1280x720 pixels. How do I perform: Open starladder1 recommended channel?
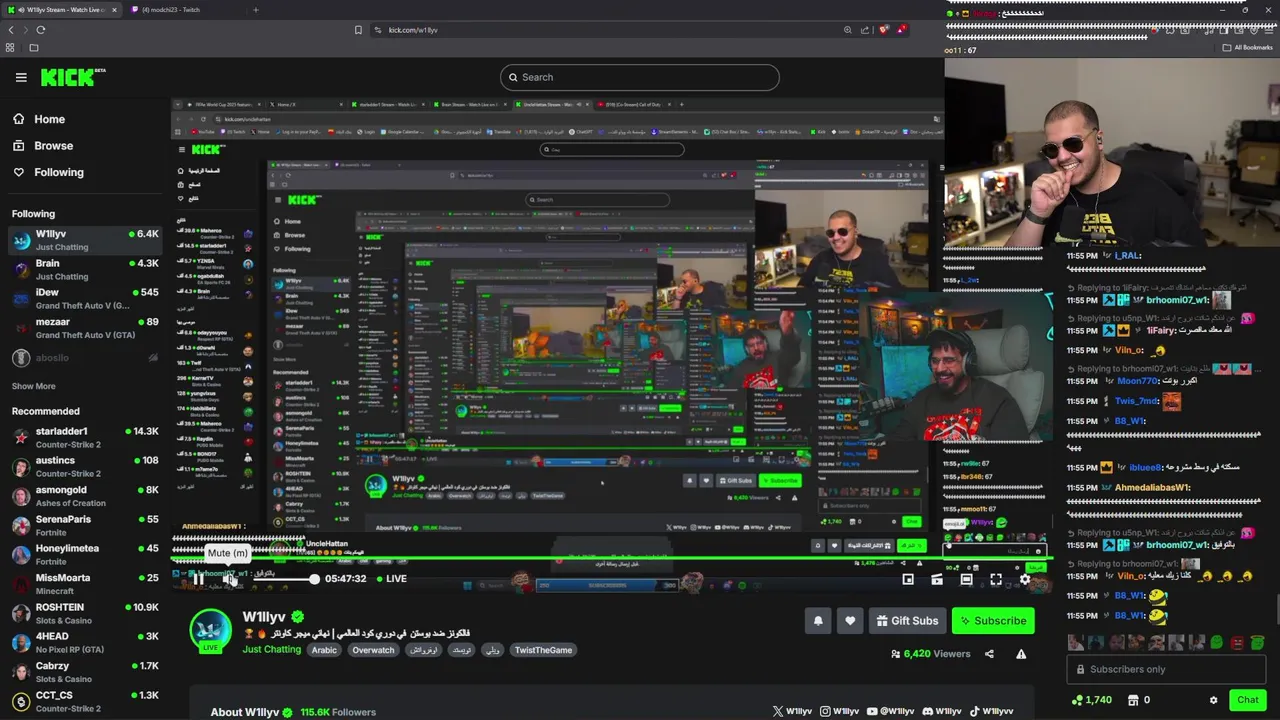(85, 437)
